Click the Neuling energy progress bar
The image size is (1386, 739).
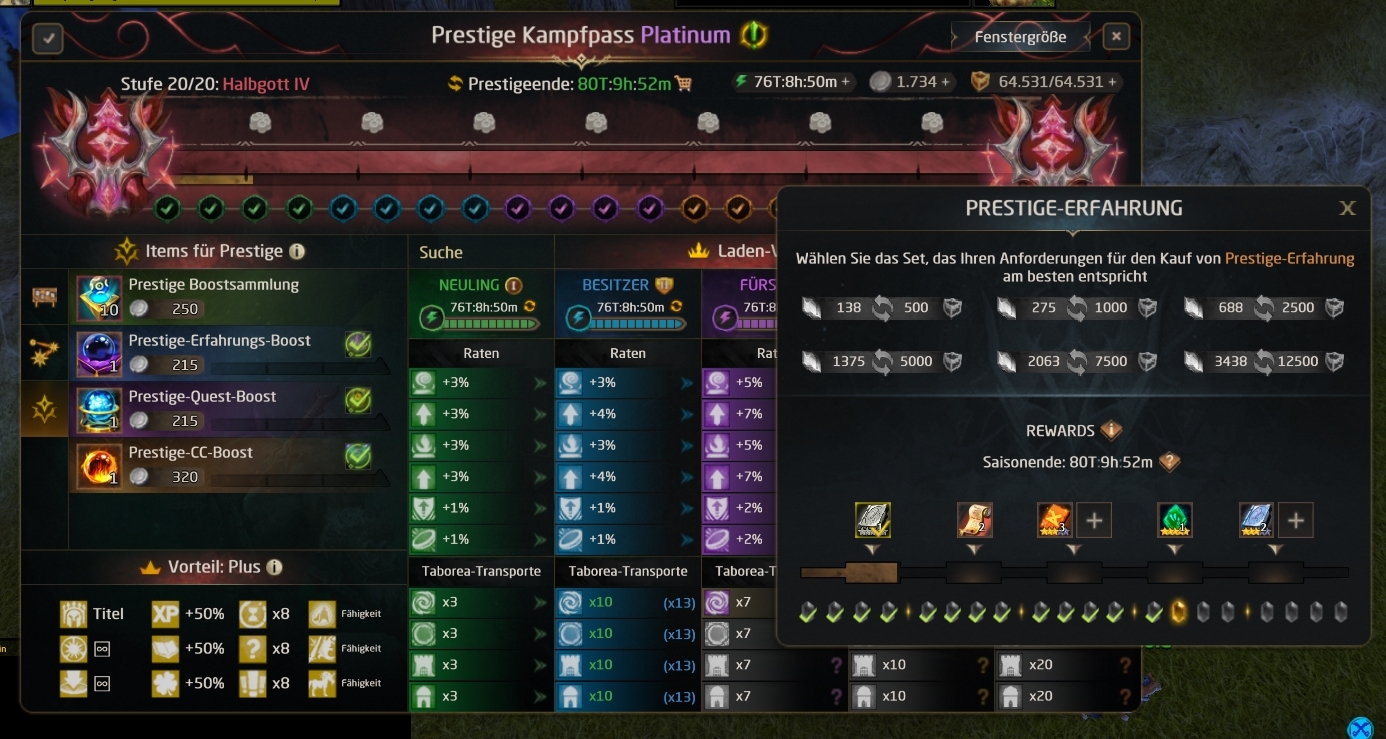pos(490,323)
